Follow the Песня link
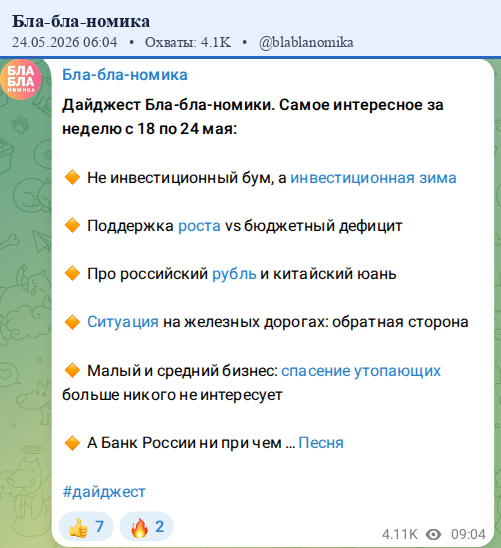This screenshot has height=548, width=501. click(x=321, y=443)
